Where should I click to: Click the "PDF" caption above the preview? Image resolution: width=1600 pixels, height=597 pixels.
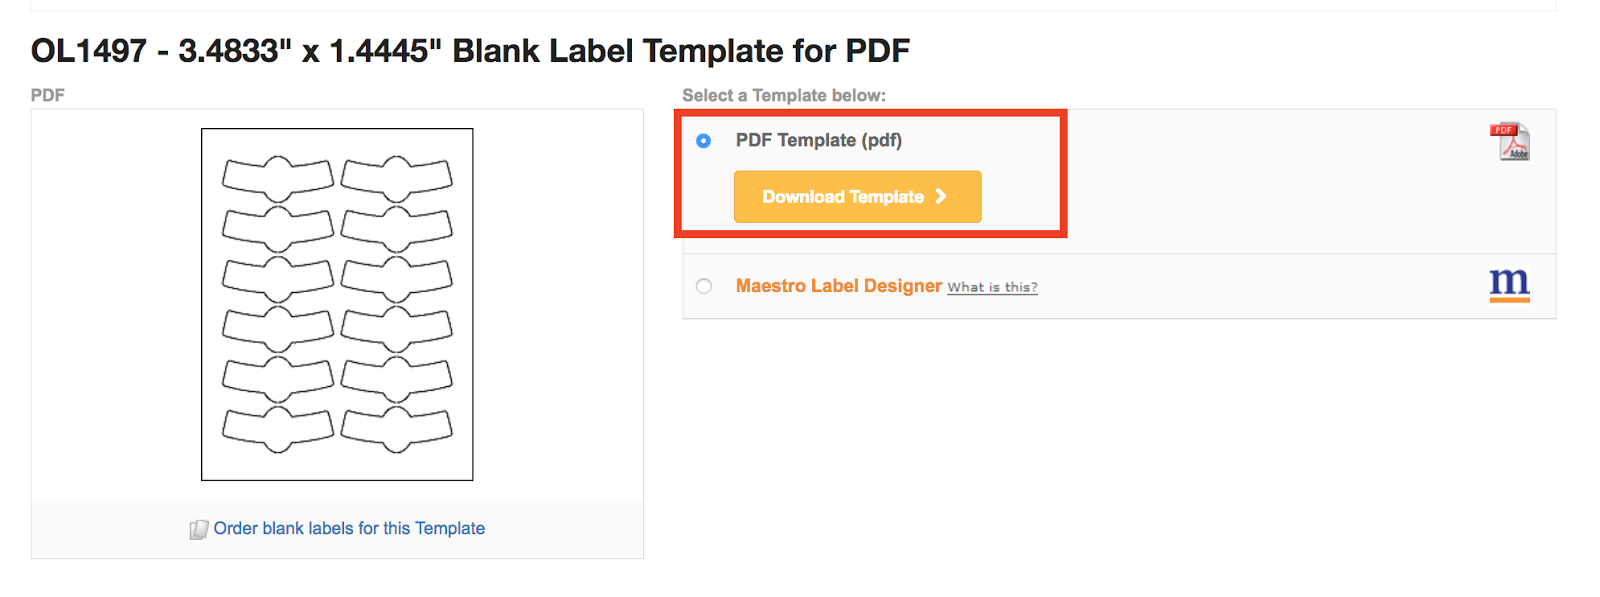point(47,95)
